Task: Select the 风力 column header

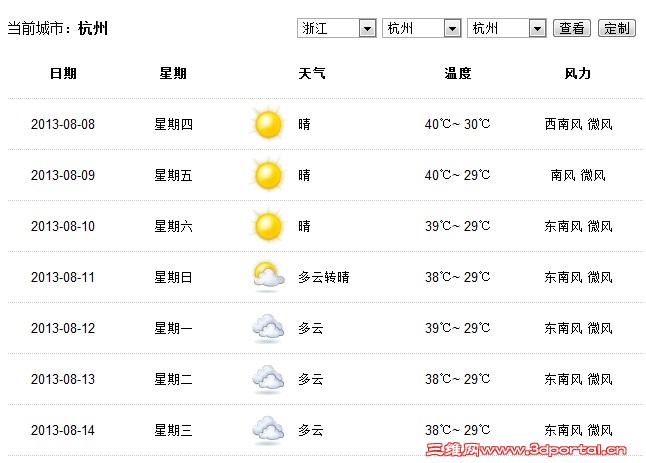Action: pos(578,73)
